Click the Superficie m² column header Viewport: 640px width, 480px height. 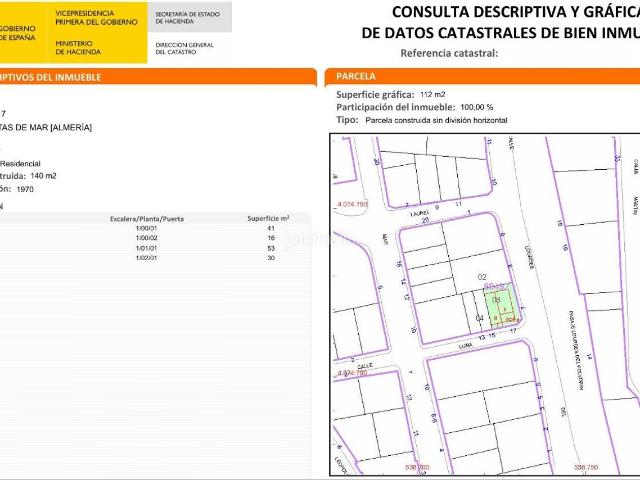(267, 218)
